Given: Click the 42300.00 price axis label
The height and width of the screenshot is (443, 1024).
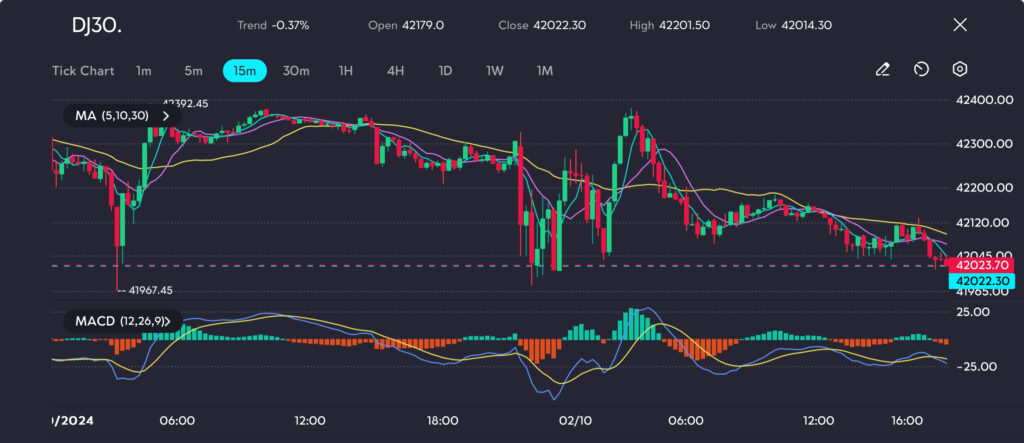Looking at the screenshot, I should (x=984, y=144).
